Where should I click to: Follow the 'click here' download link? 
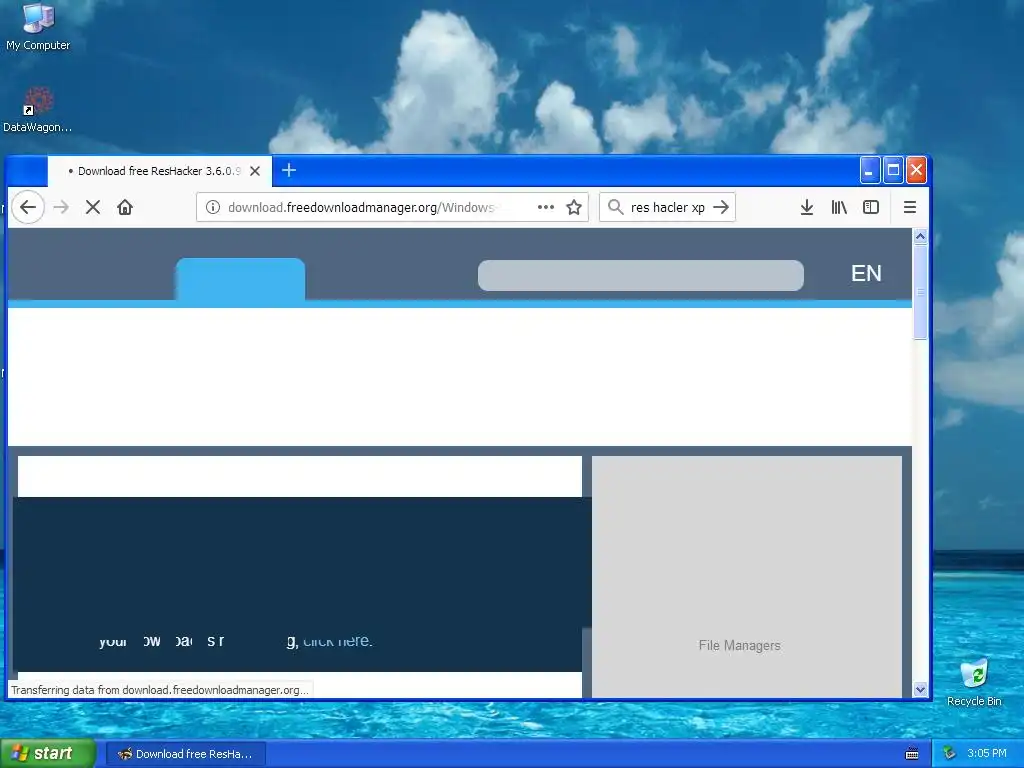pos(338,641)
